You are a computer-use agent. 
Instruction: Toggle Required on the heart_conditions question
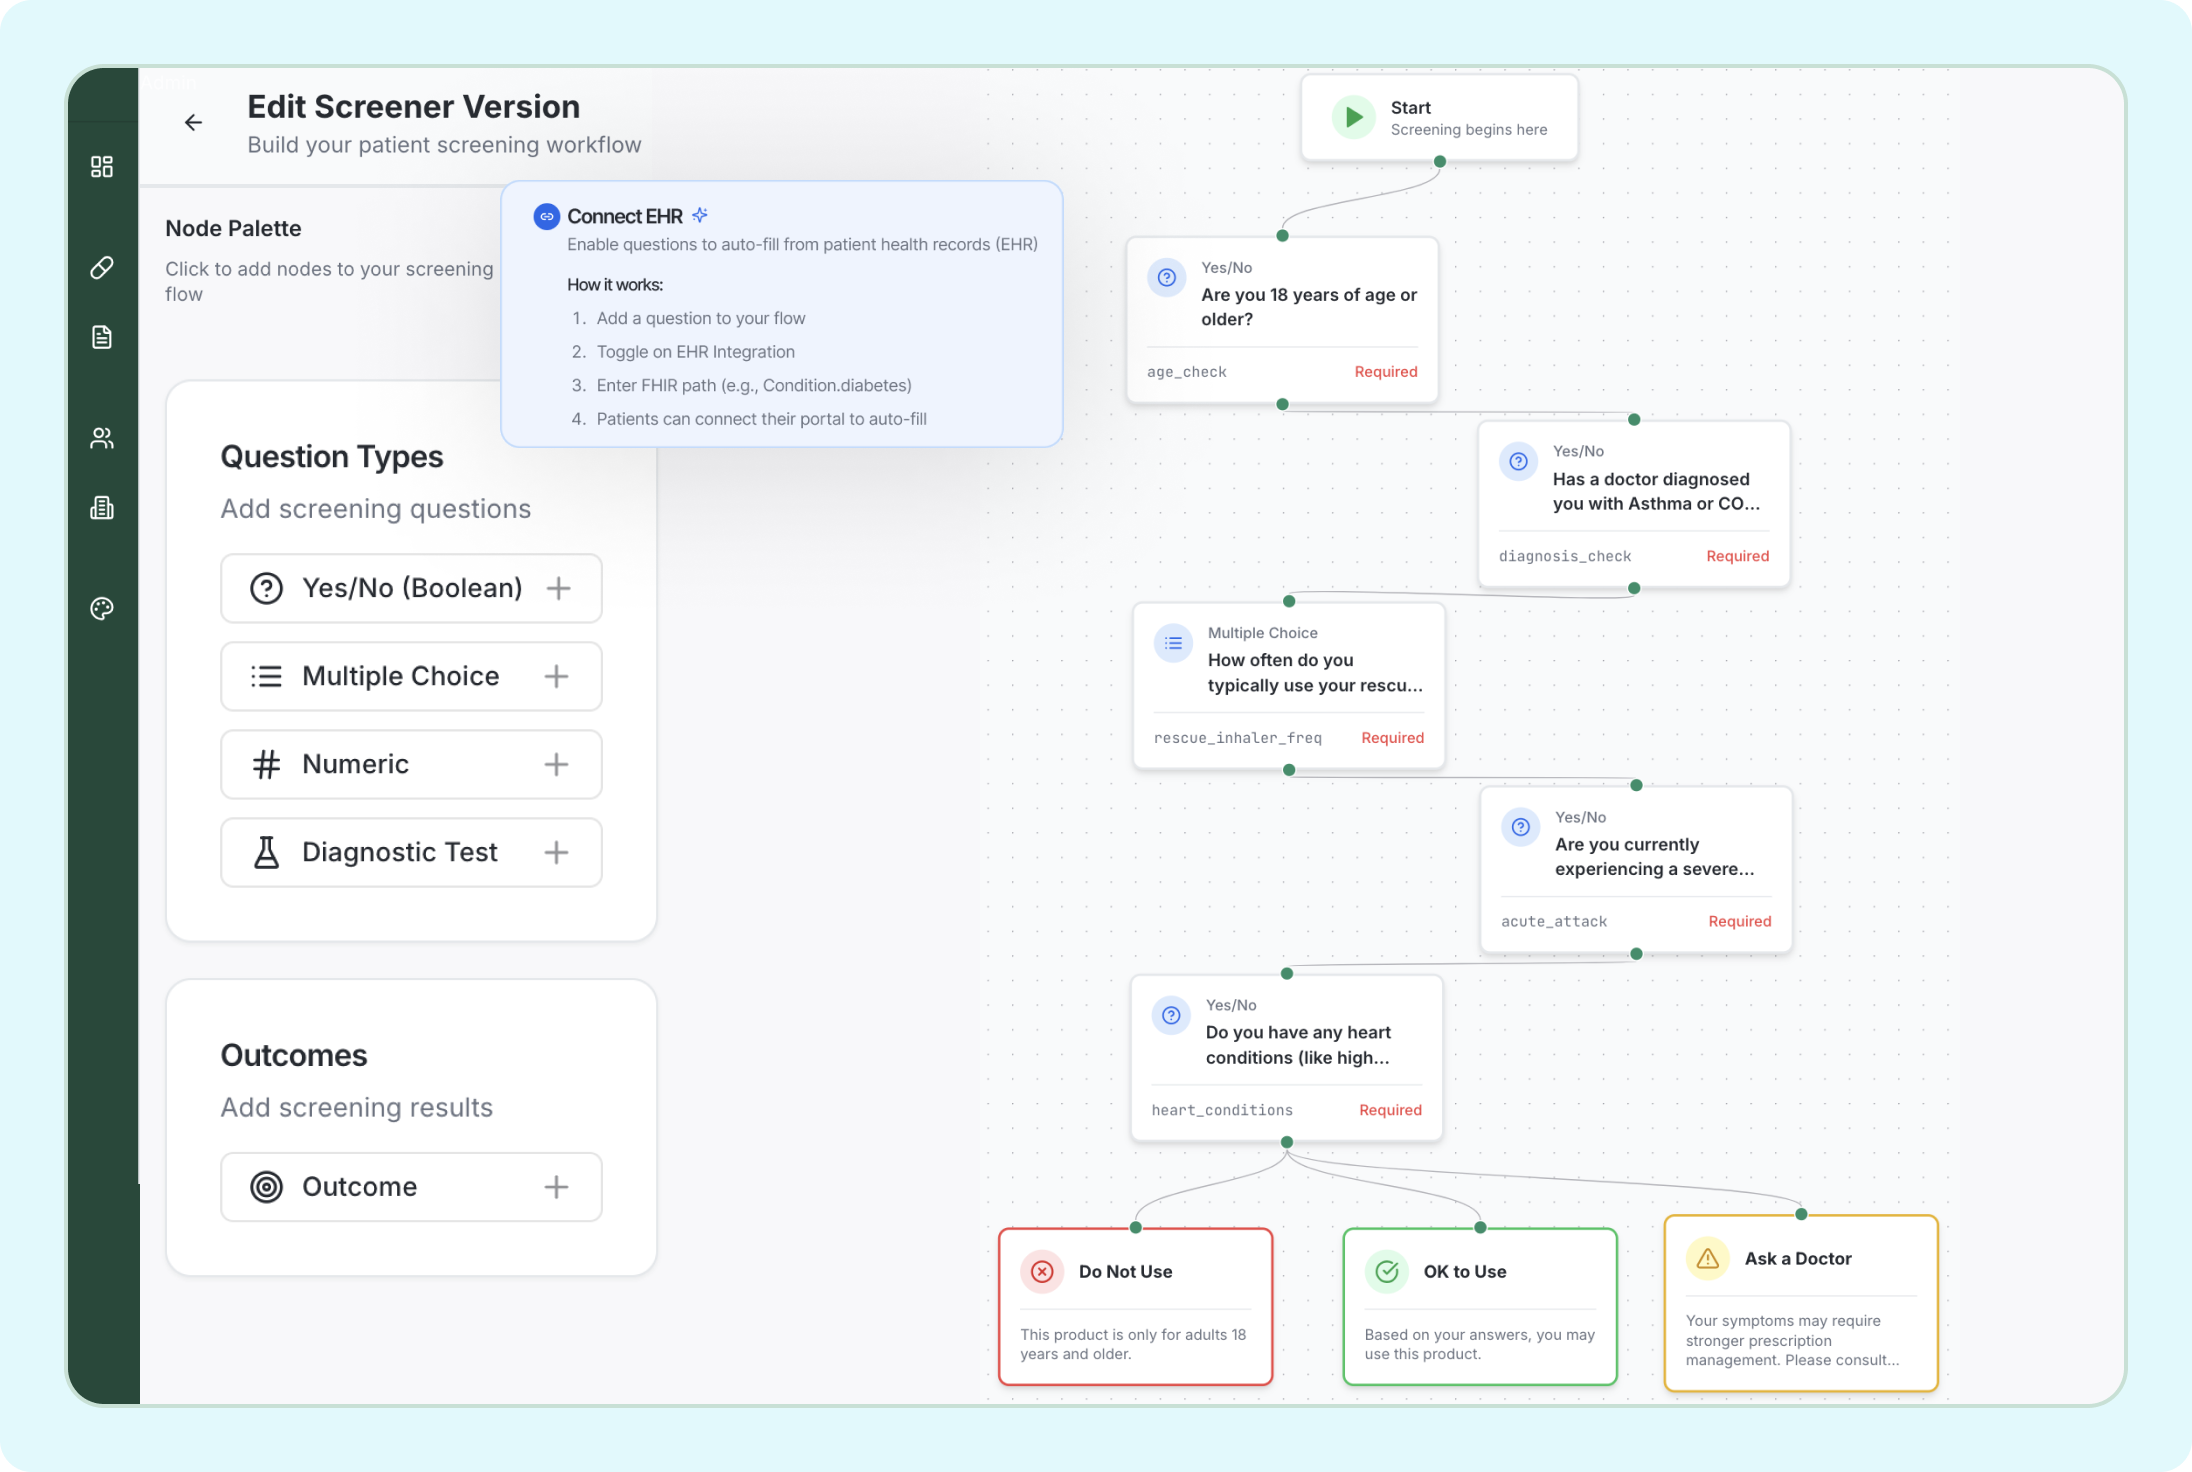pos(1390,1110)
